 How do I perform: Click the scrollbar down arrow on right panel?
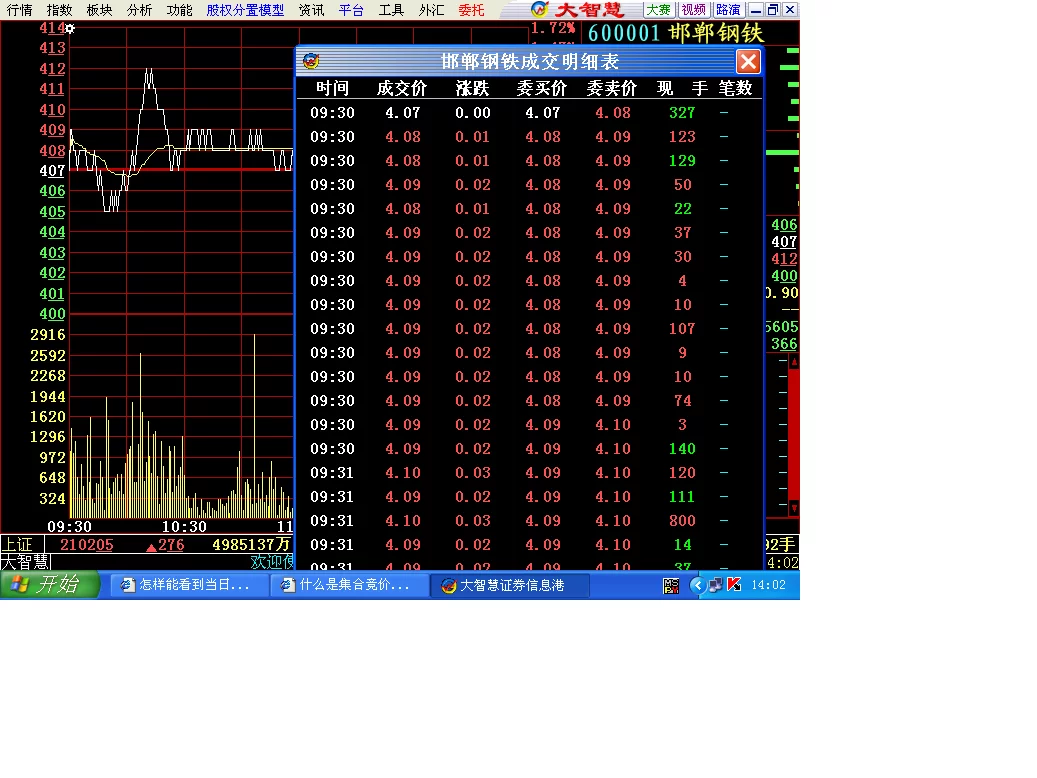794,508
